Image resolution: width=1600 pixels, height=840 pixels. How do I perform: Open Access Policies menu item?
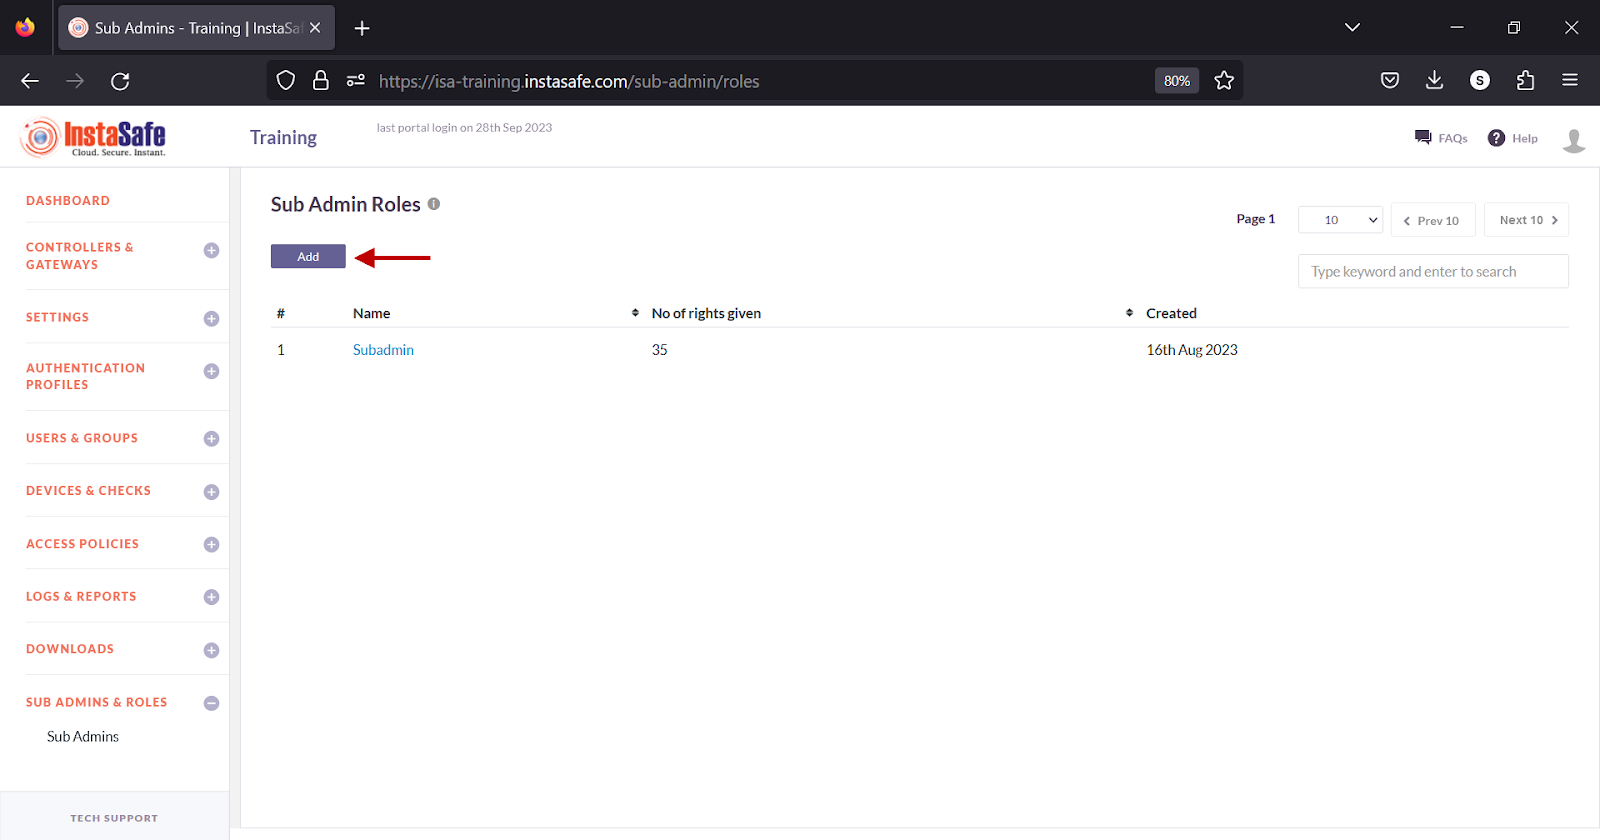coord(82,544)
